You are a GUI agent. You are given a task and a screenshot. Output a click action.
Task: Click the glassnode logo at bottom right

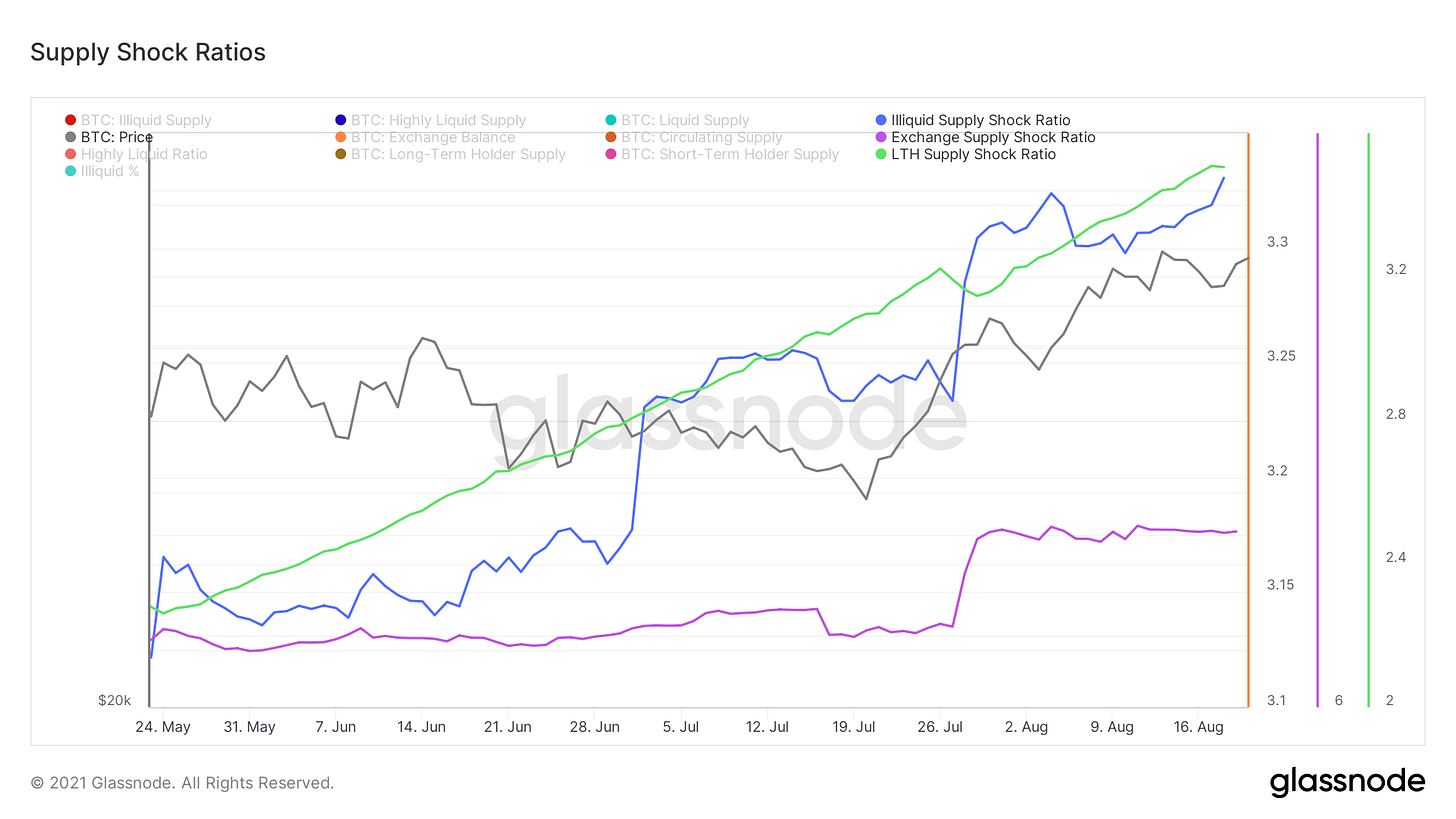pos(1347,782)
